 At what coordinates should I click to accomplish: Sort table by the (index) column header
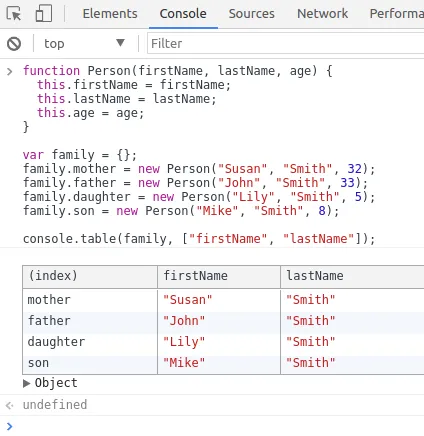tap(90, 277)
